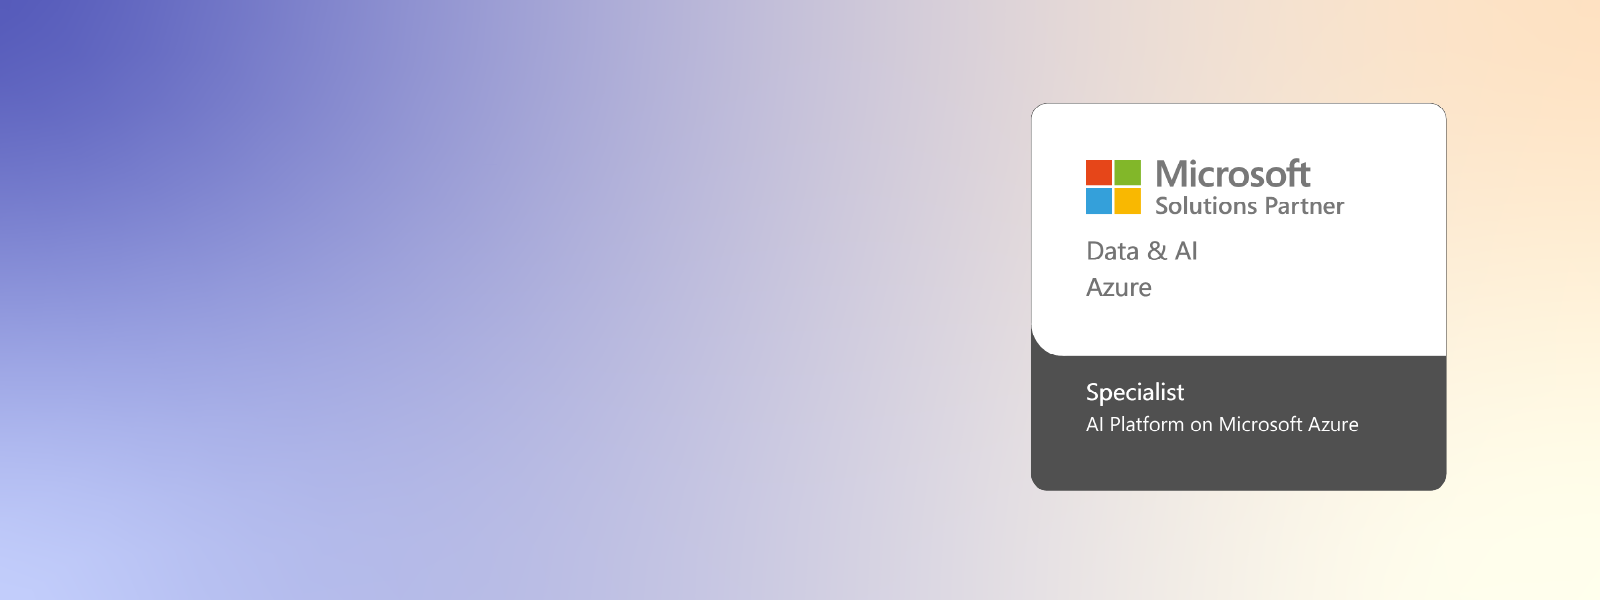Click the Microsoft four-square logo

point(1113,187)
